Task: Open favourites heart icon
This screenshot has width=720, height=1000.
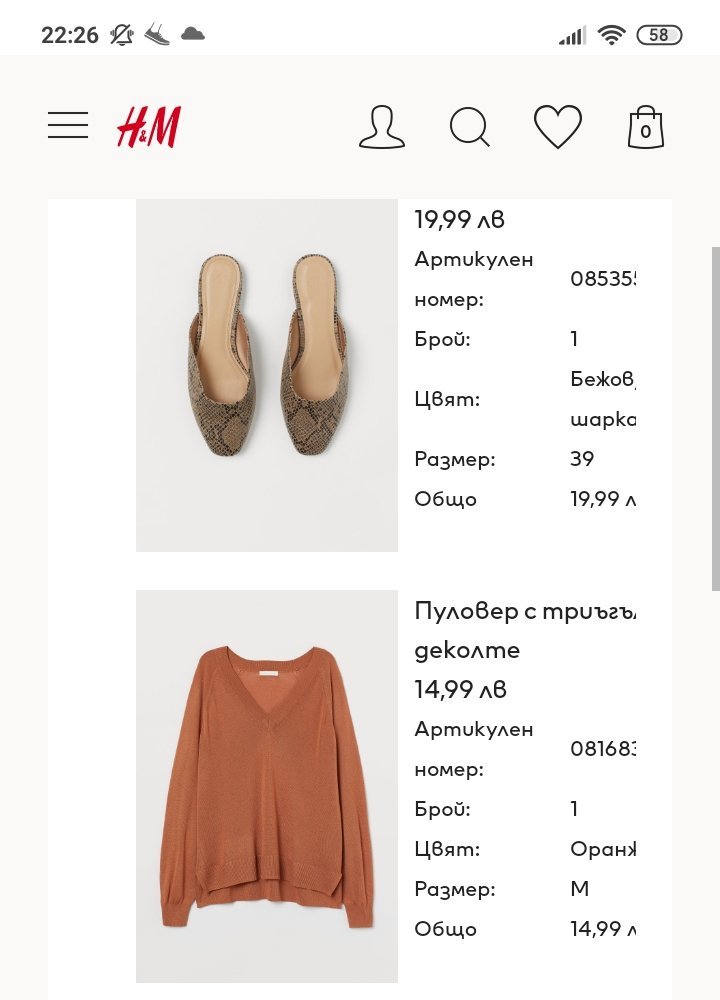Action: coord(557,127)
